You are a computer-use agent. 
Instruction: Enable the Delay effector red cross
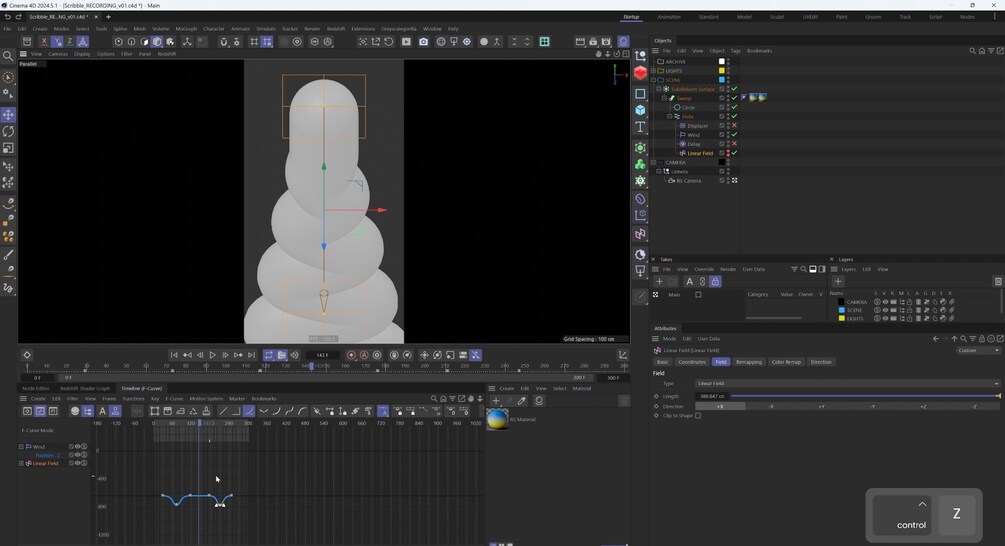click(735, 144)
